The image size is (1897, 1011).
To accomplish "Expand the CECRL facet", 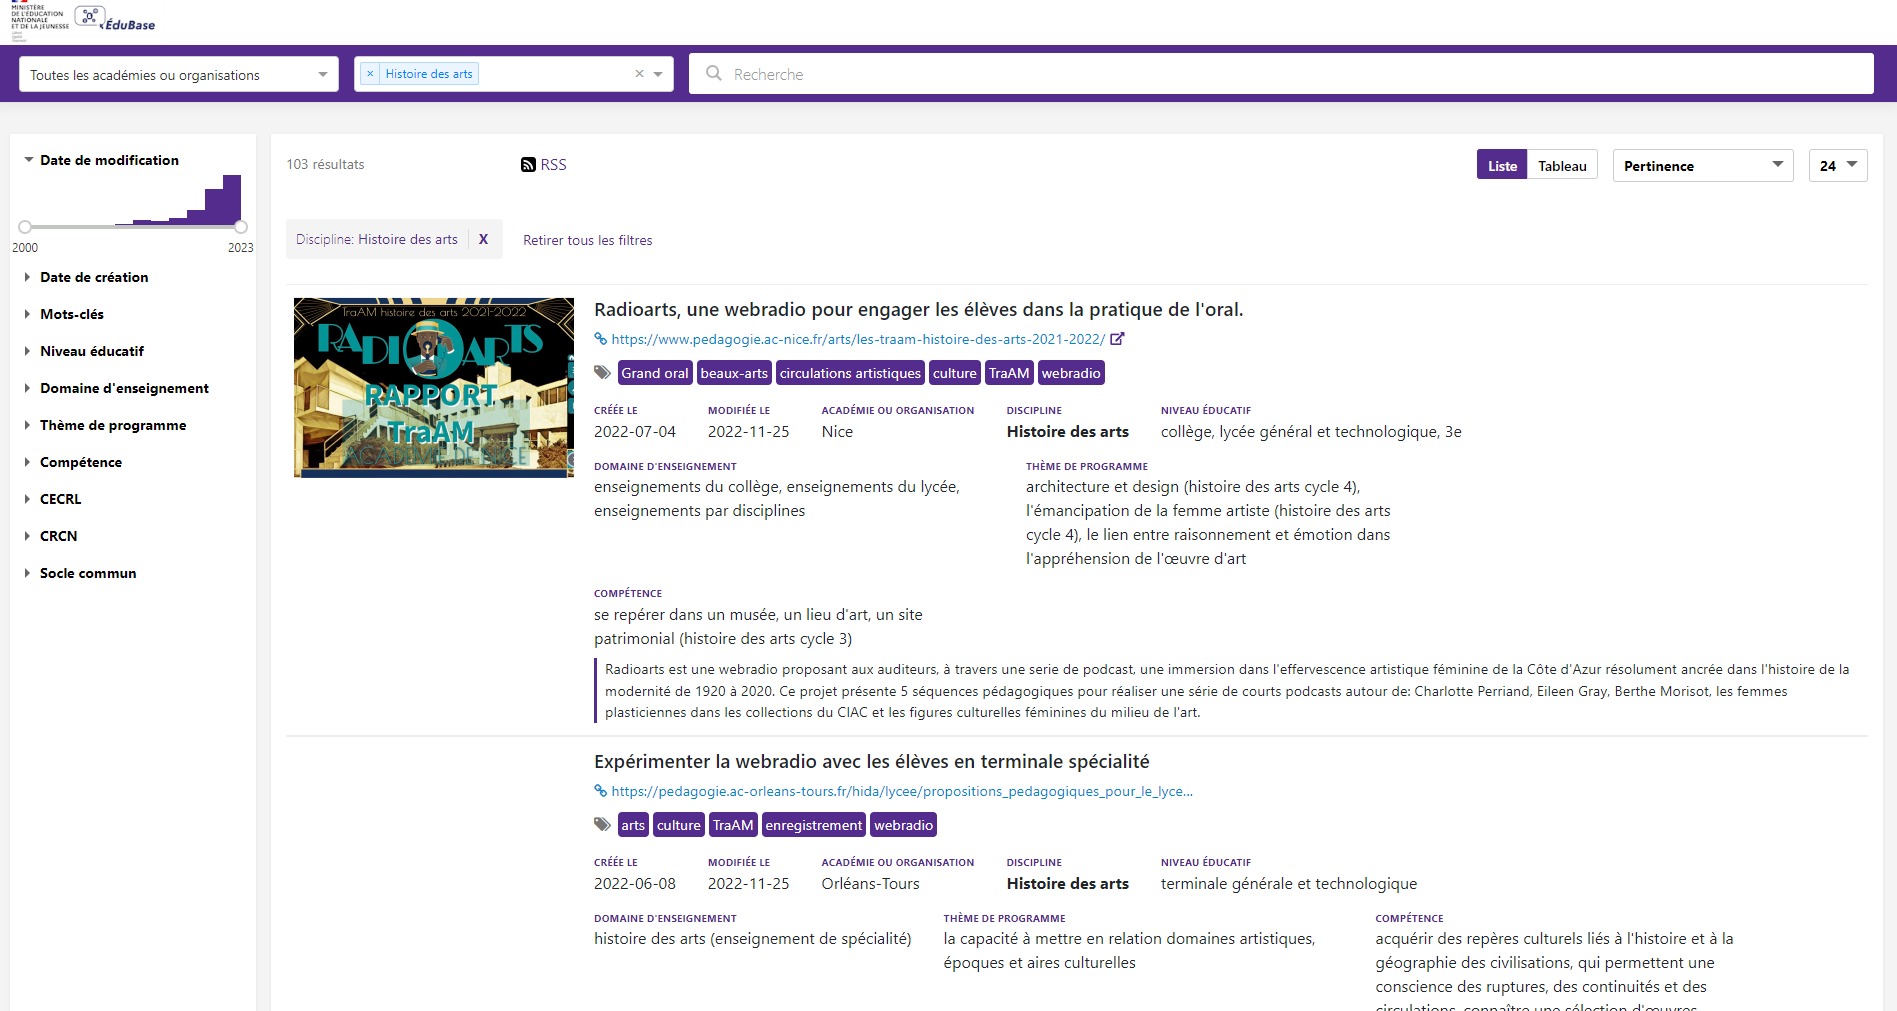I will click(x=52, y=499).
